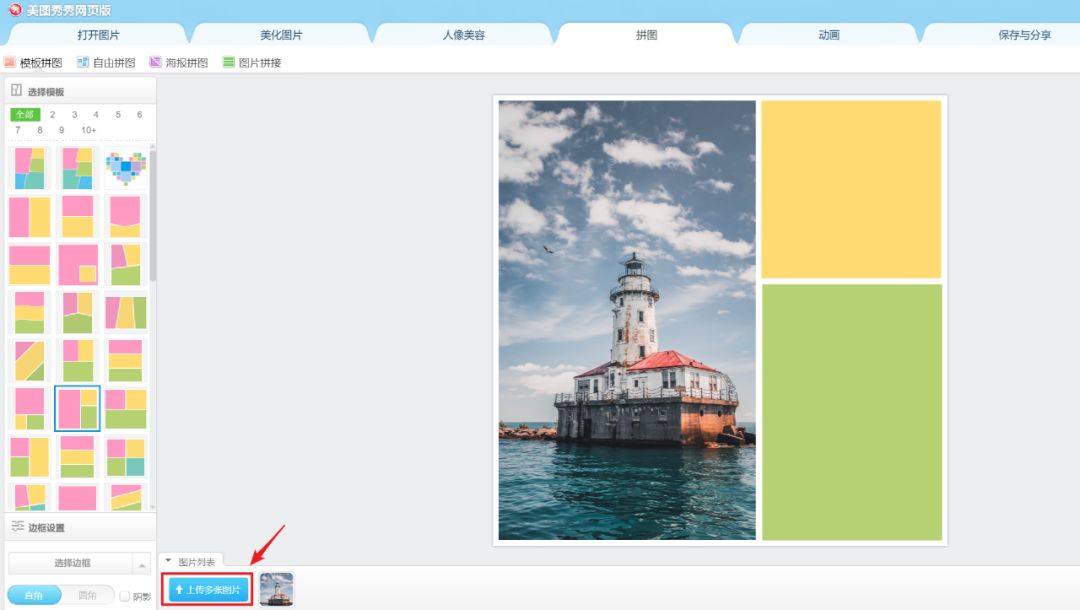Switch to the 美化图片 tab

(281, 34)
